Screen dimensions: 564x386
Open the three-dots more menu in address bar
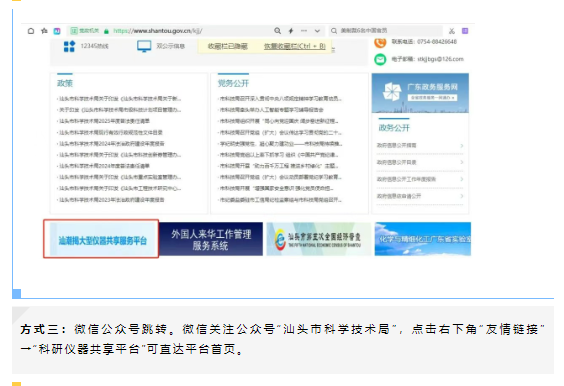[x=304, y=31]
